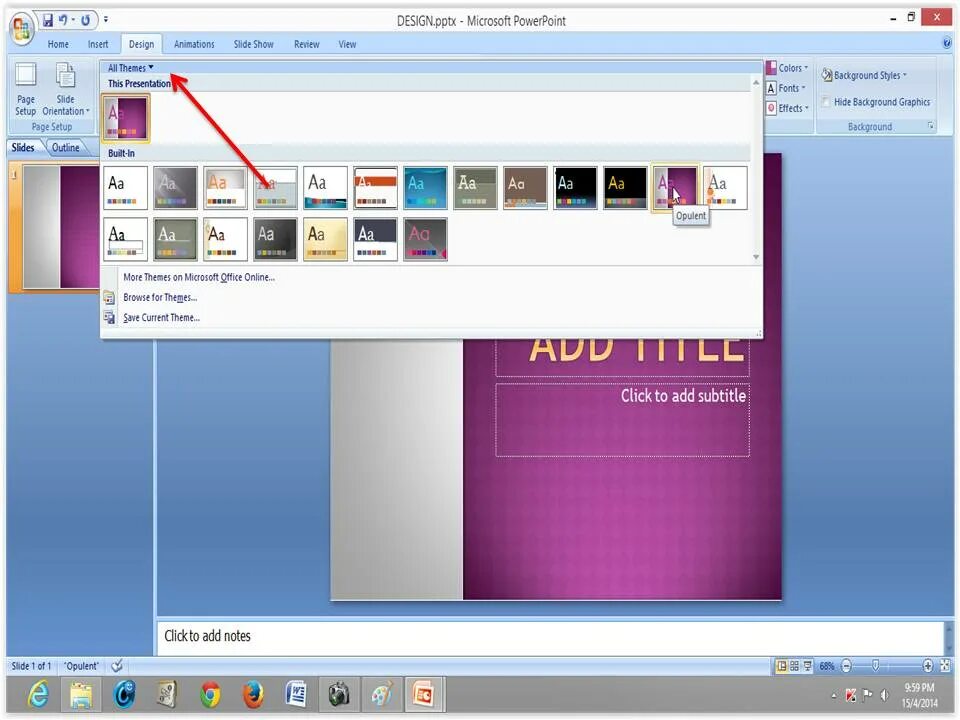Viewport: 960px width, 720px height.
Task: Apply the Opulent theme in Built-In row
Action: point(675,187)
